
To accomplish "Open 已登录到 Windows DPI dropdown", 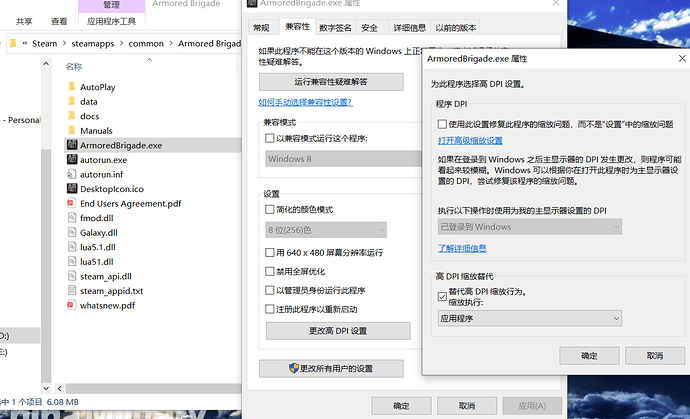I will 530,227.
